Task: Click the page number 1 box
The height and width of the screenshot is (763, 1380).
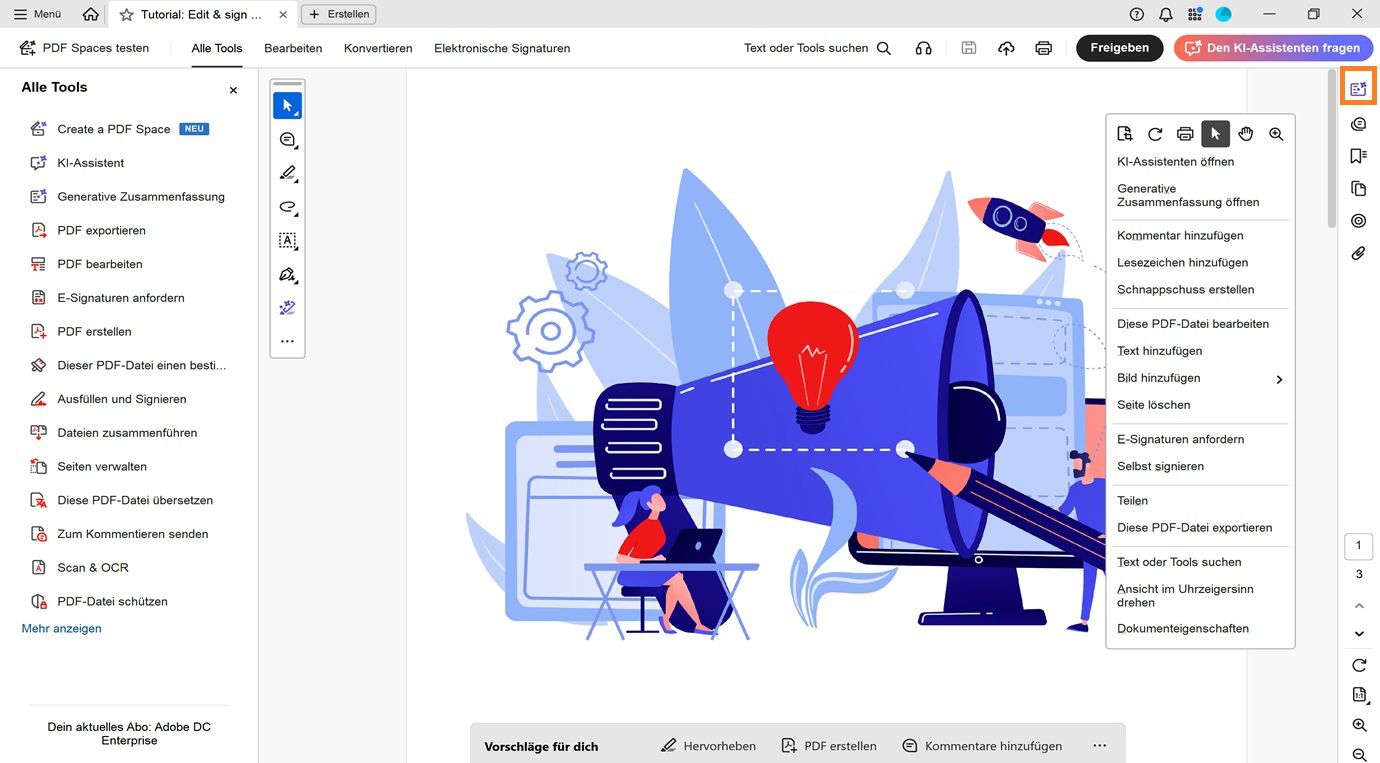Action: (1359, 546)
